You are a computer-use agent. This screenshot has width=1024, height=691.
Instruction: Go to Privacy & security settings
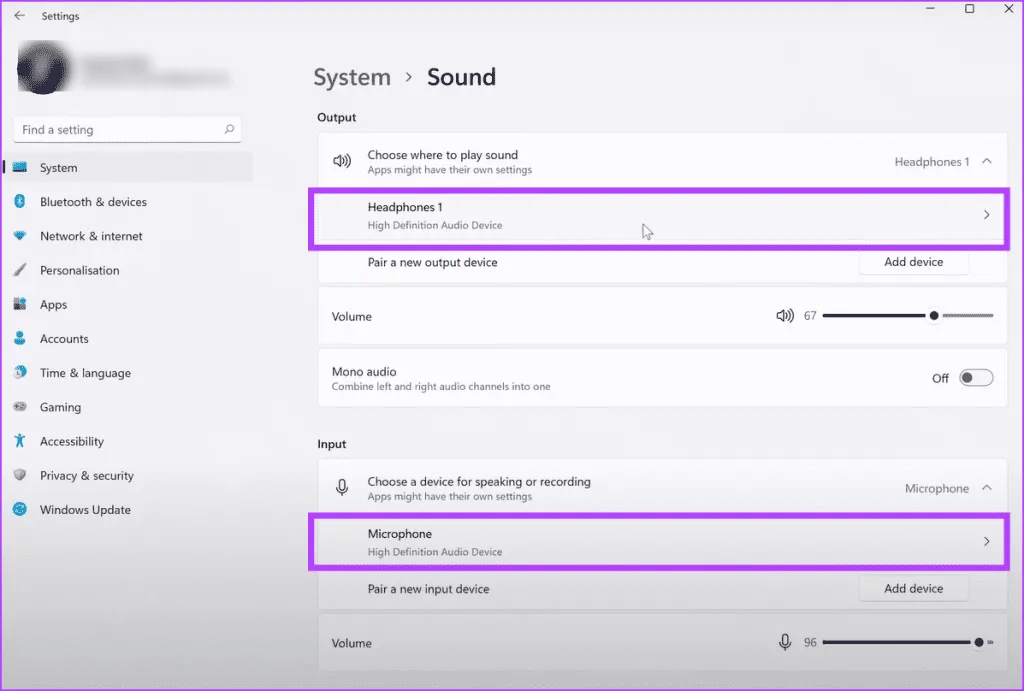86,476
